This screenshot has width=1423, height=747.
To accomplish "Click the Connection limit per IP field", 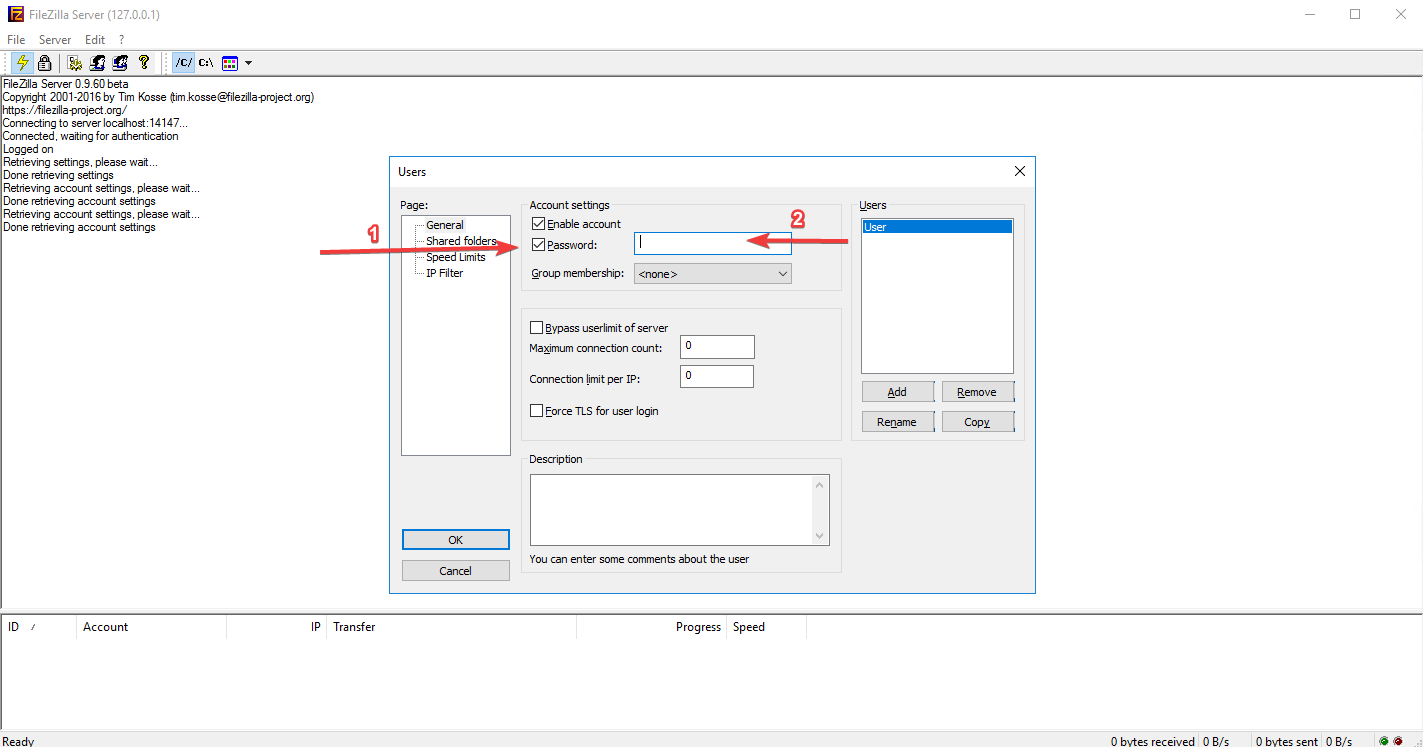I will tap(717, 377).
